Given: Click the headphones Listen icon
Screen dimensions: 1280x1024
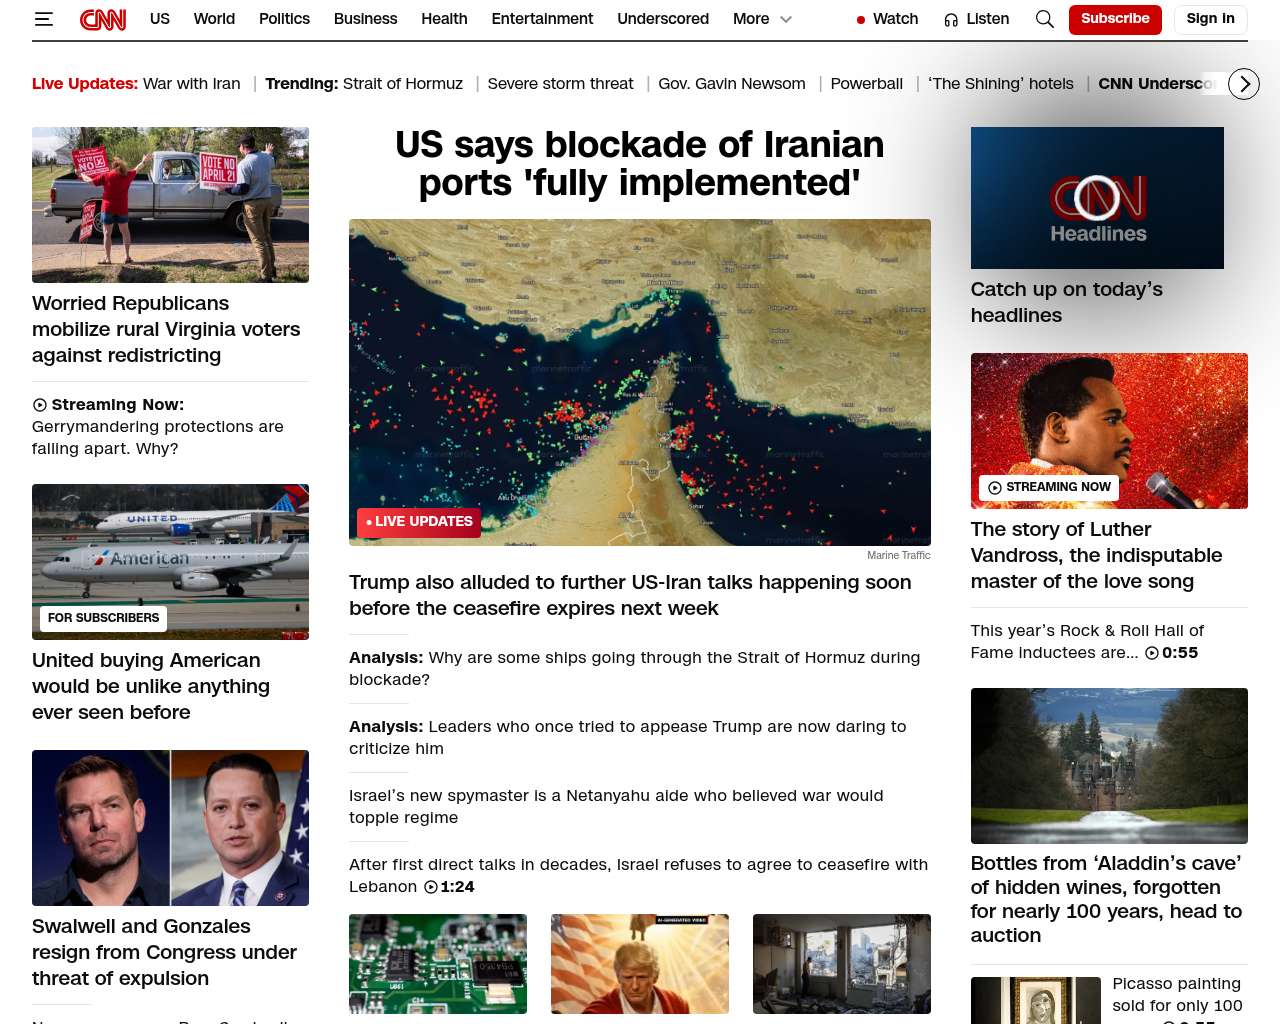Looking at the screenshot, I should [x=951, y=20].
